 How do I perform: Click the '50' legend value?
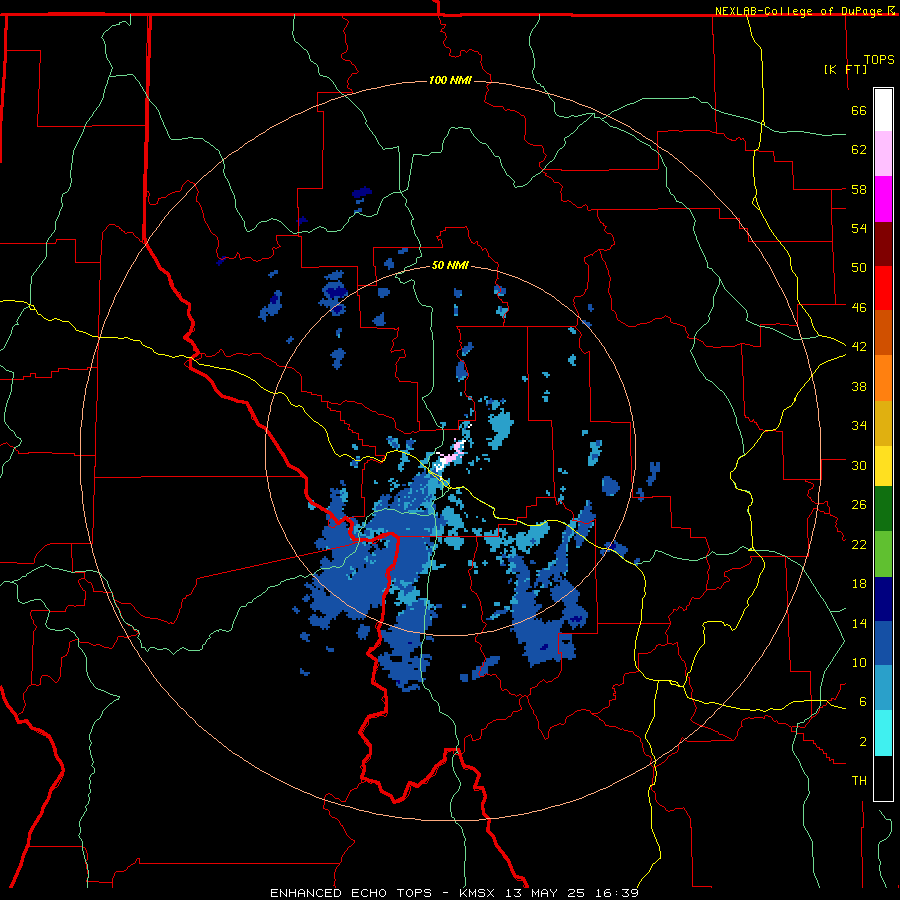pos(859,268)
